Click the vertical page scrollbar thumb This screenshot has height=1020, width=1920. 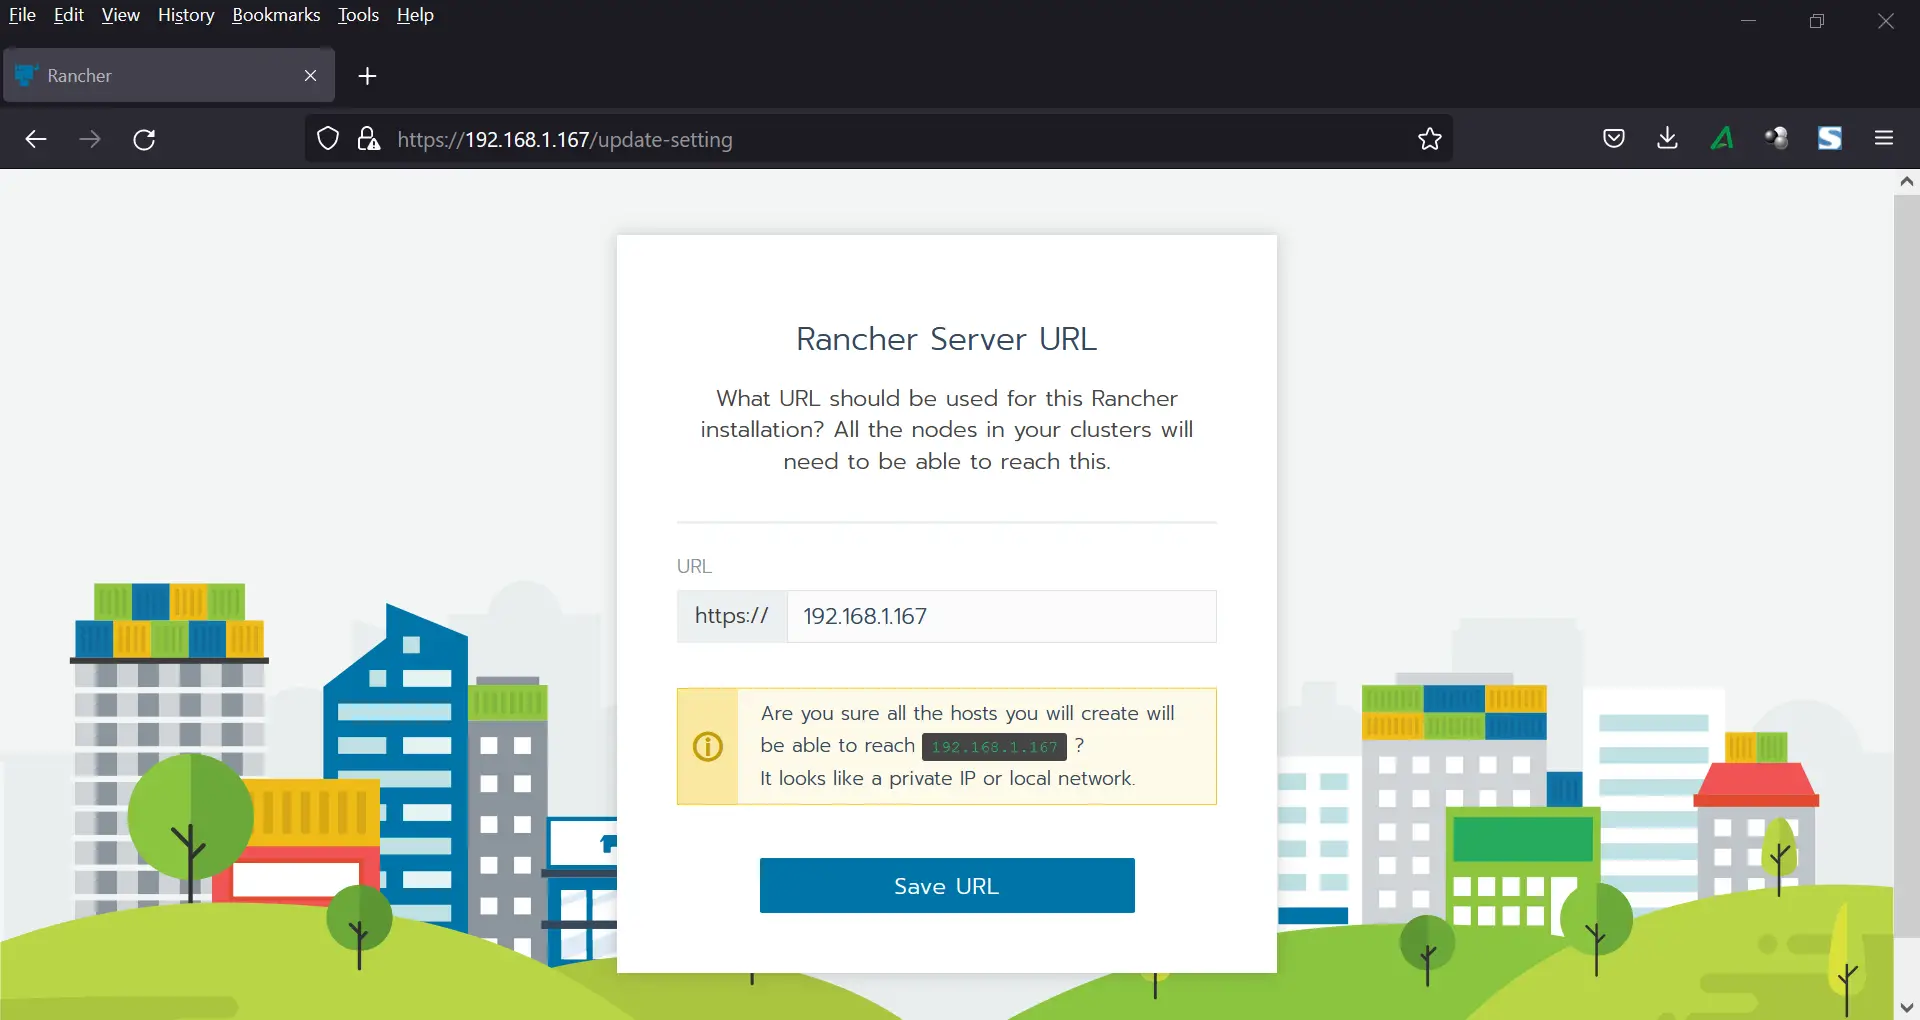1906,566
